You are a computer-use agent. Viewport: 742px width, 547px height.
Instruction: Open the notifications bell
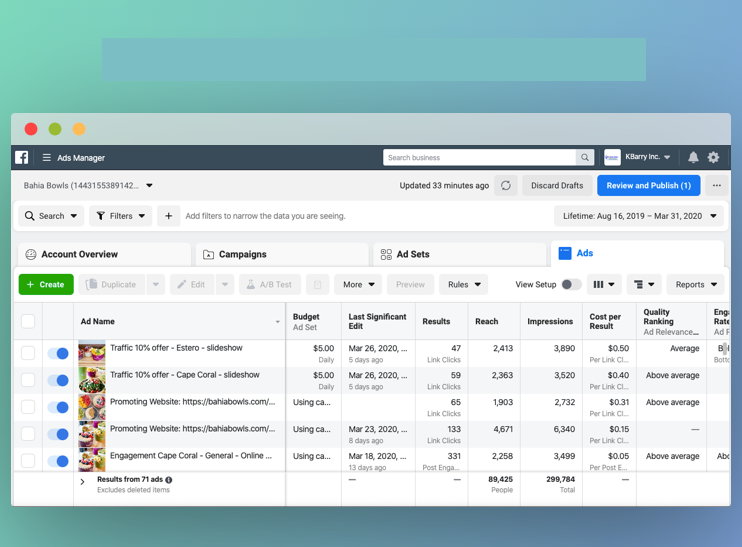coord(693,157)
